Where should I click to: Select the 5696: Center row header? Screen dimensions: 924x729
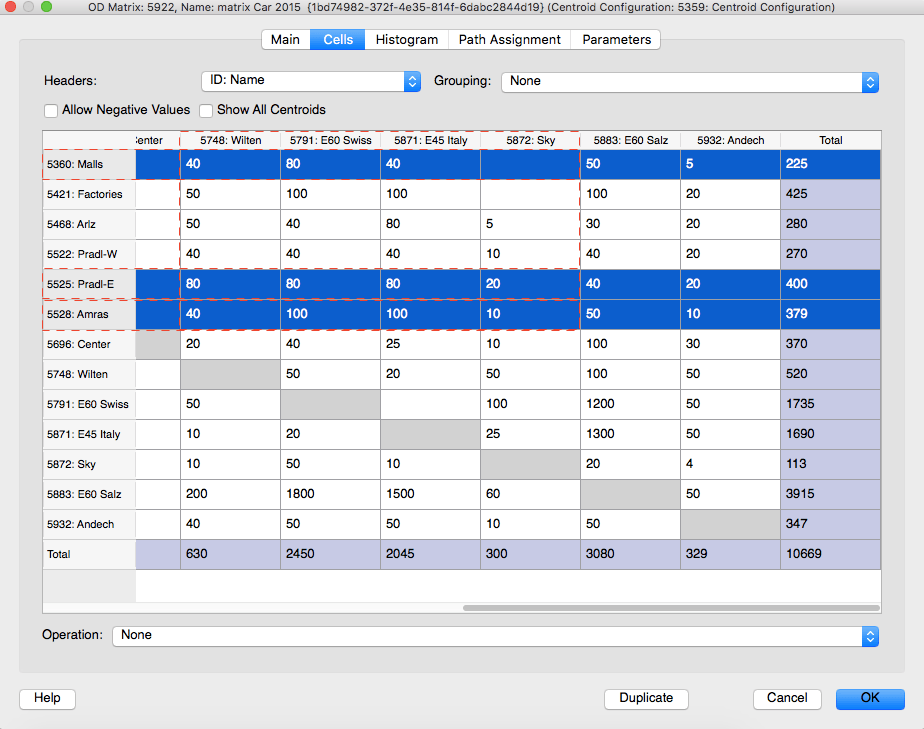tap(89, 344)
